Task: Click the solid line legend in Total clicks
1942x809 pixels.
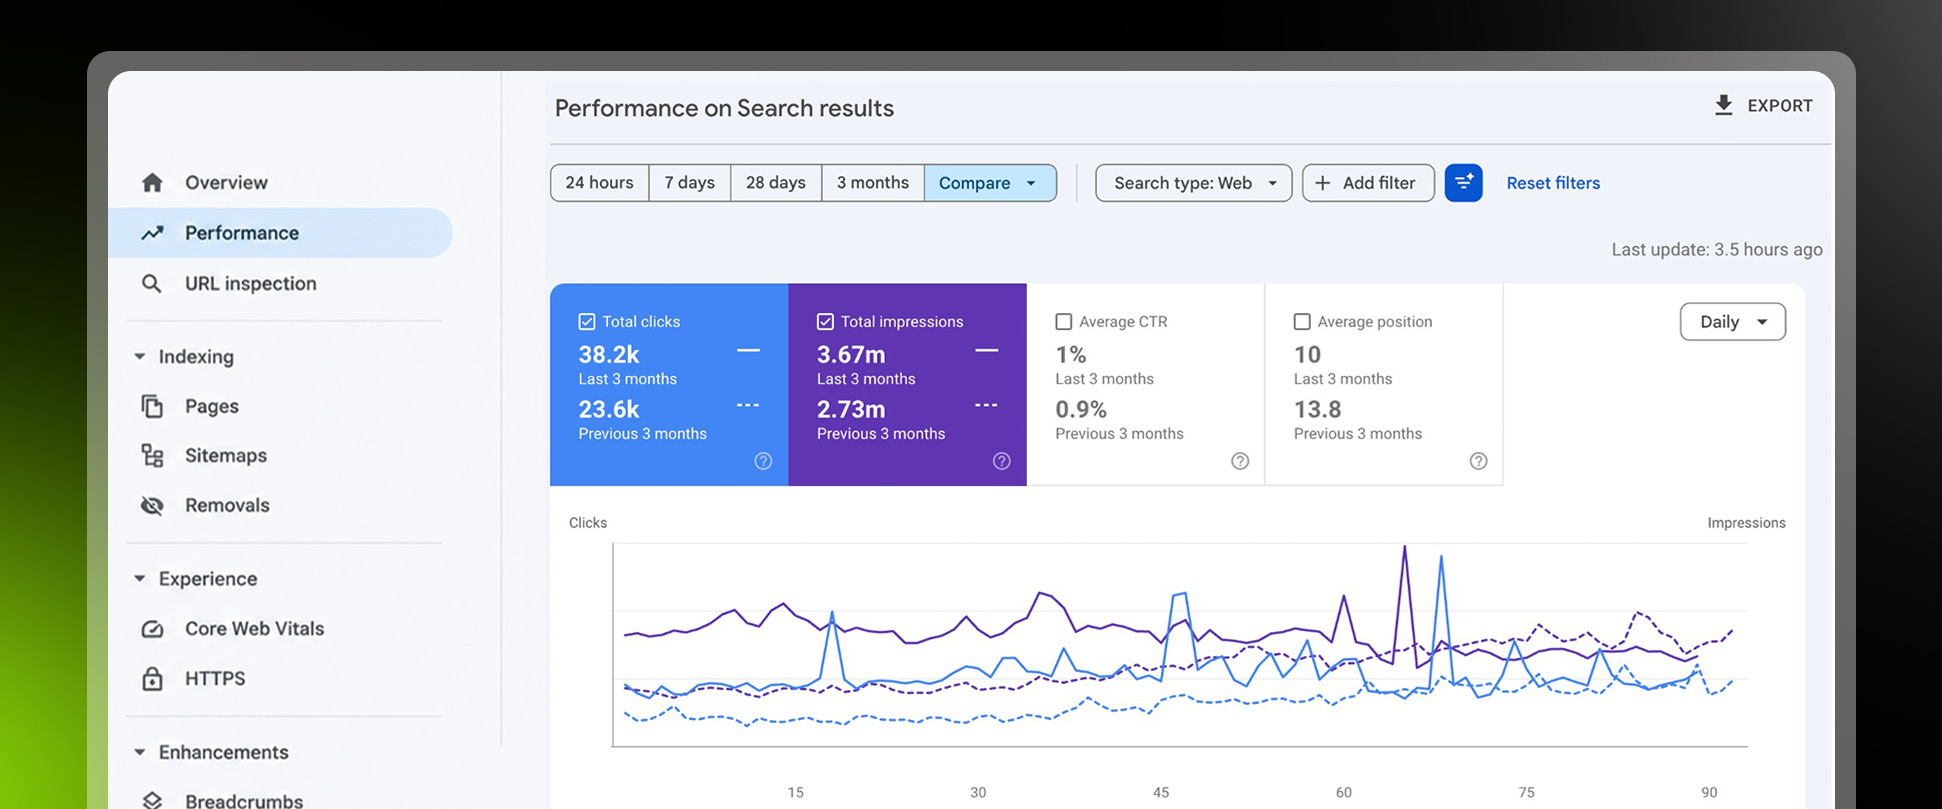Action: (x=748, y=351)
